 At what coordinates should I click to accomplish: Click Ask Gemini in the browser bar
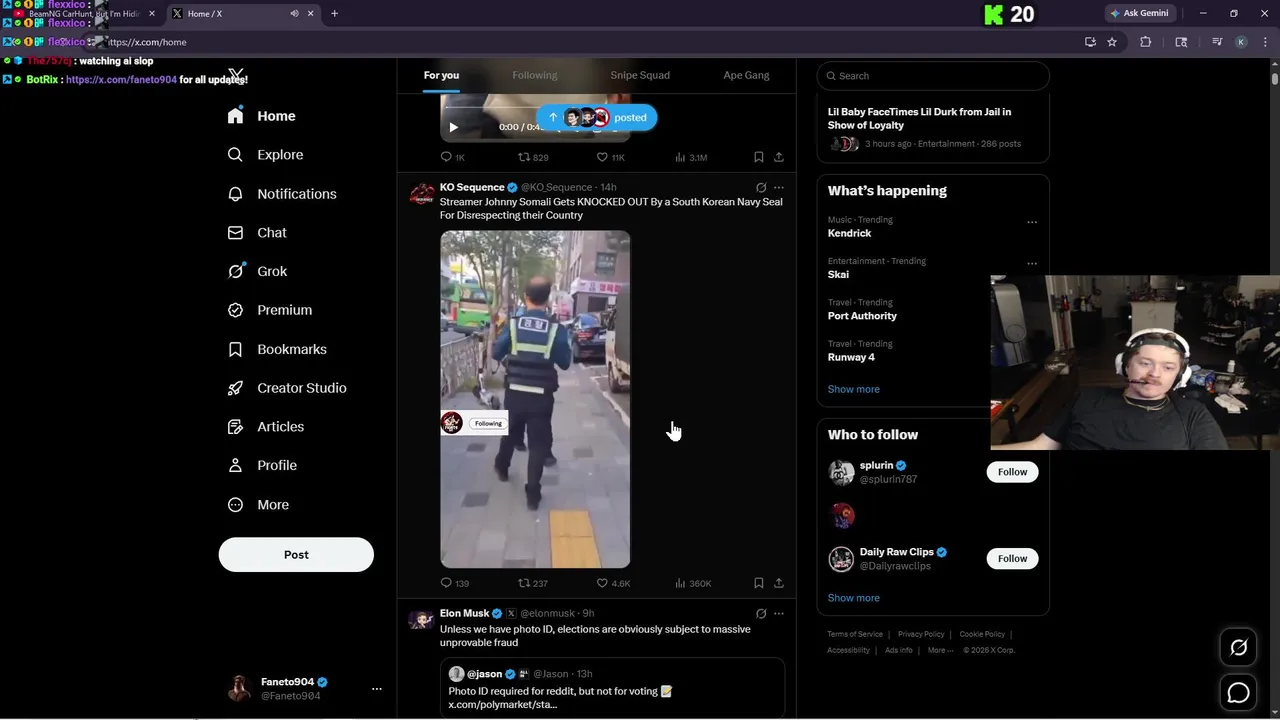click(x=1142, y=13)
